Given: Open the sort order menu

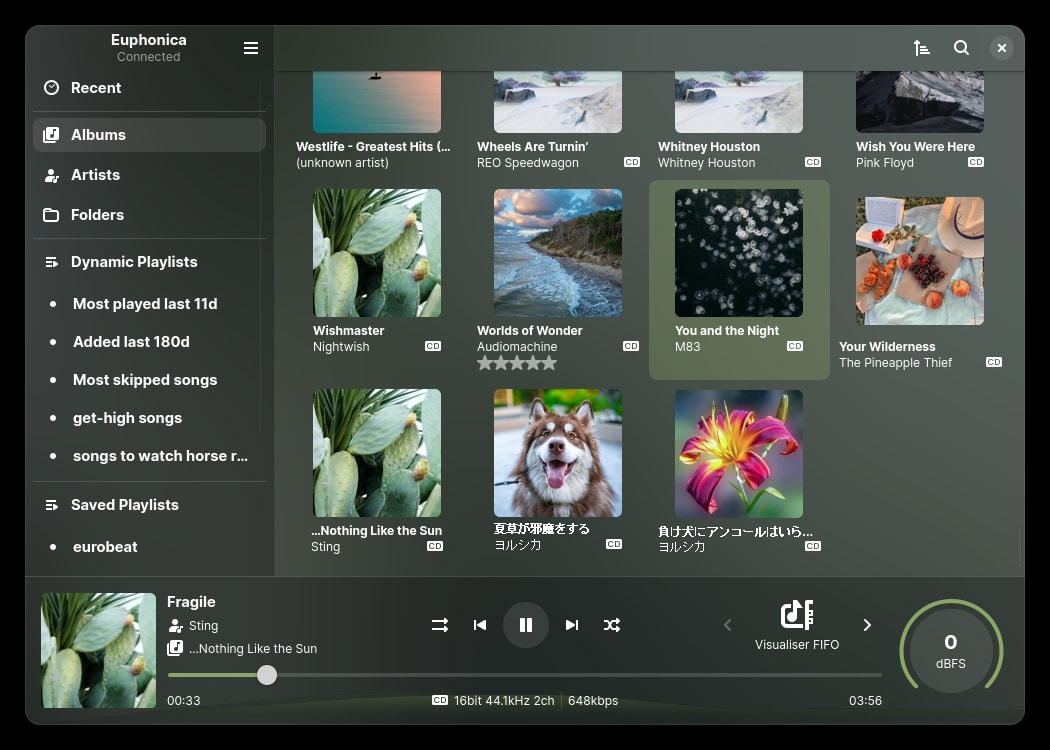Looking at the screenshot, I should click(x=922, y=47).
